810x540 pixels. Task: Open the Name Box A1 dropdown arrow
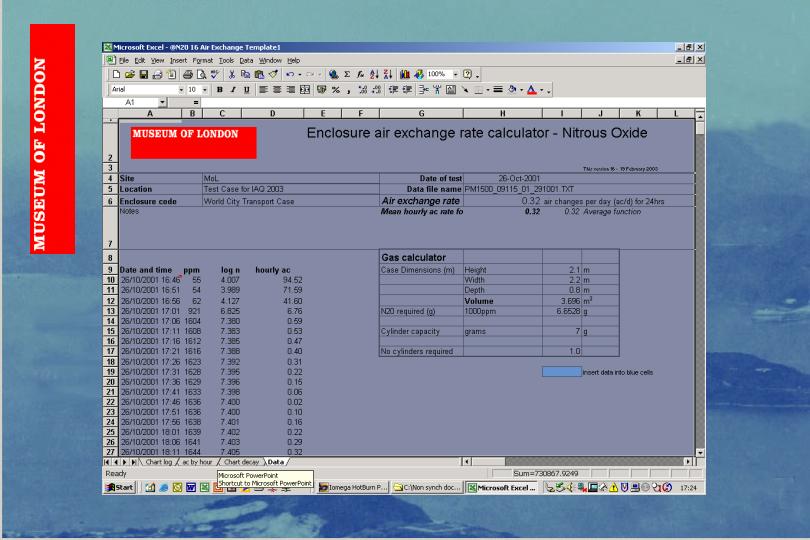tap(162, 102)
